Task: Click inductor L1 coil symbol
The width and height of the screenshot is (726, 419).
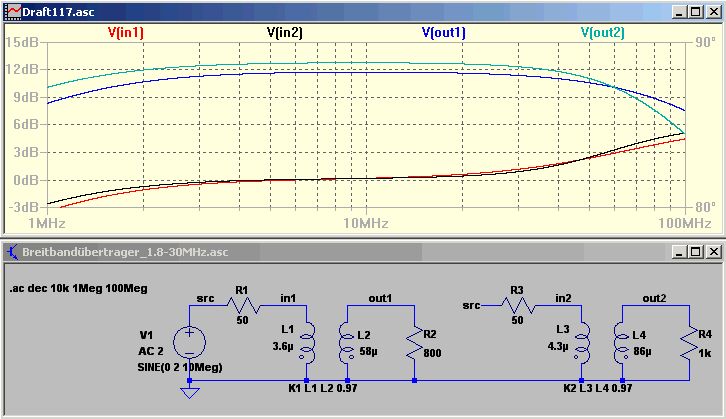Action: (307, 342)
